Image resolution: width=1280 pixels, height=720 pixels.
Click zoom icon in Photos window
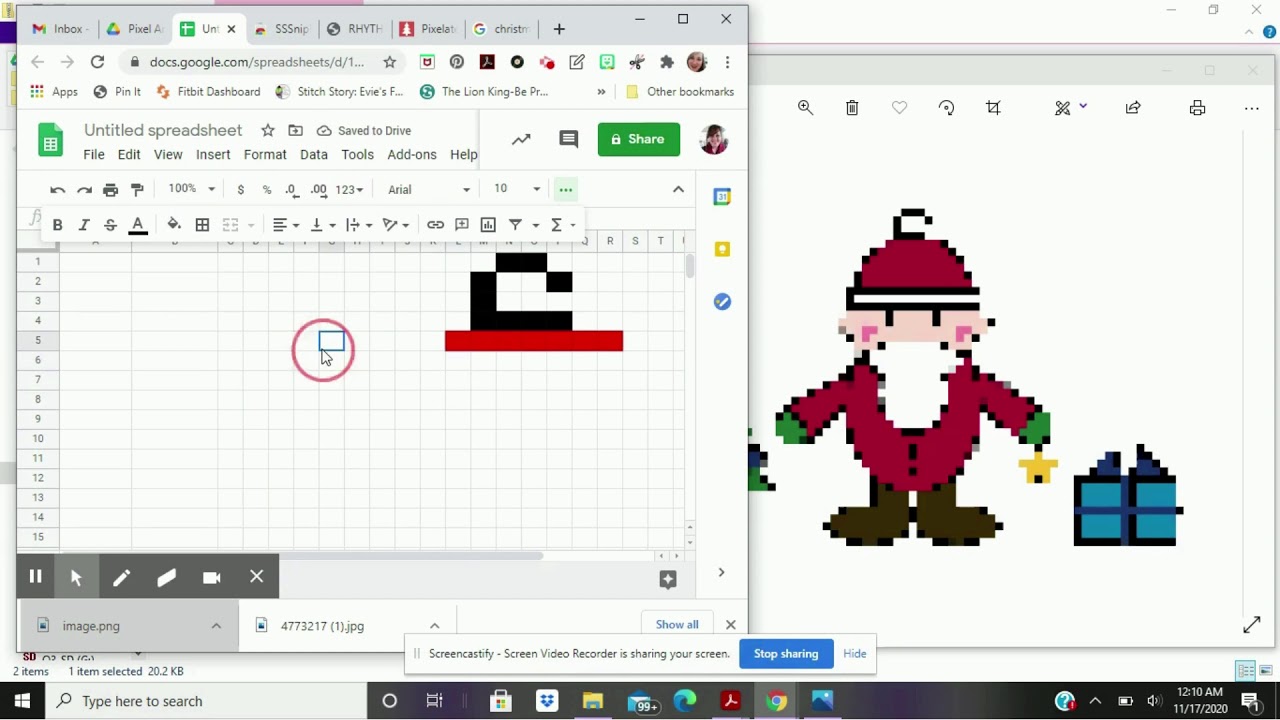[805, 108]
